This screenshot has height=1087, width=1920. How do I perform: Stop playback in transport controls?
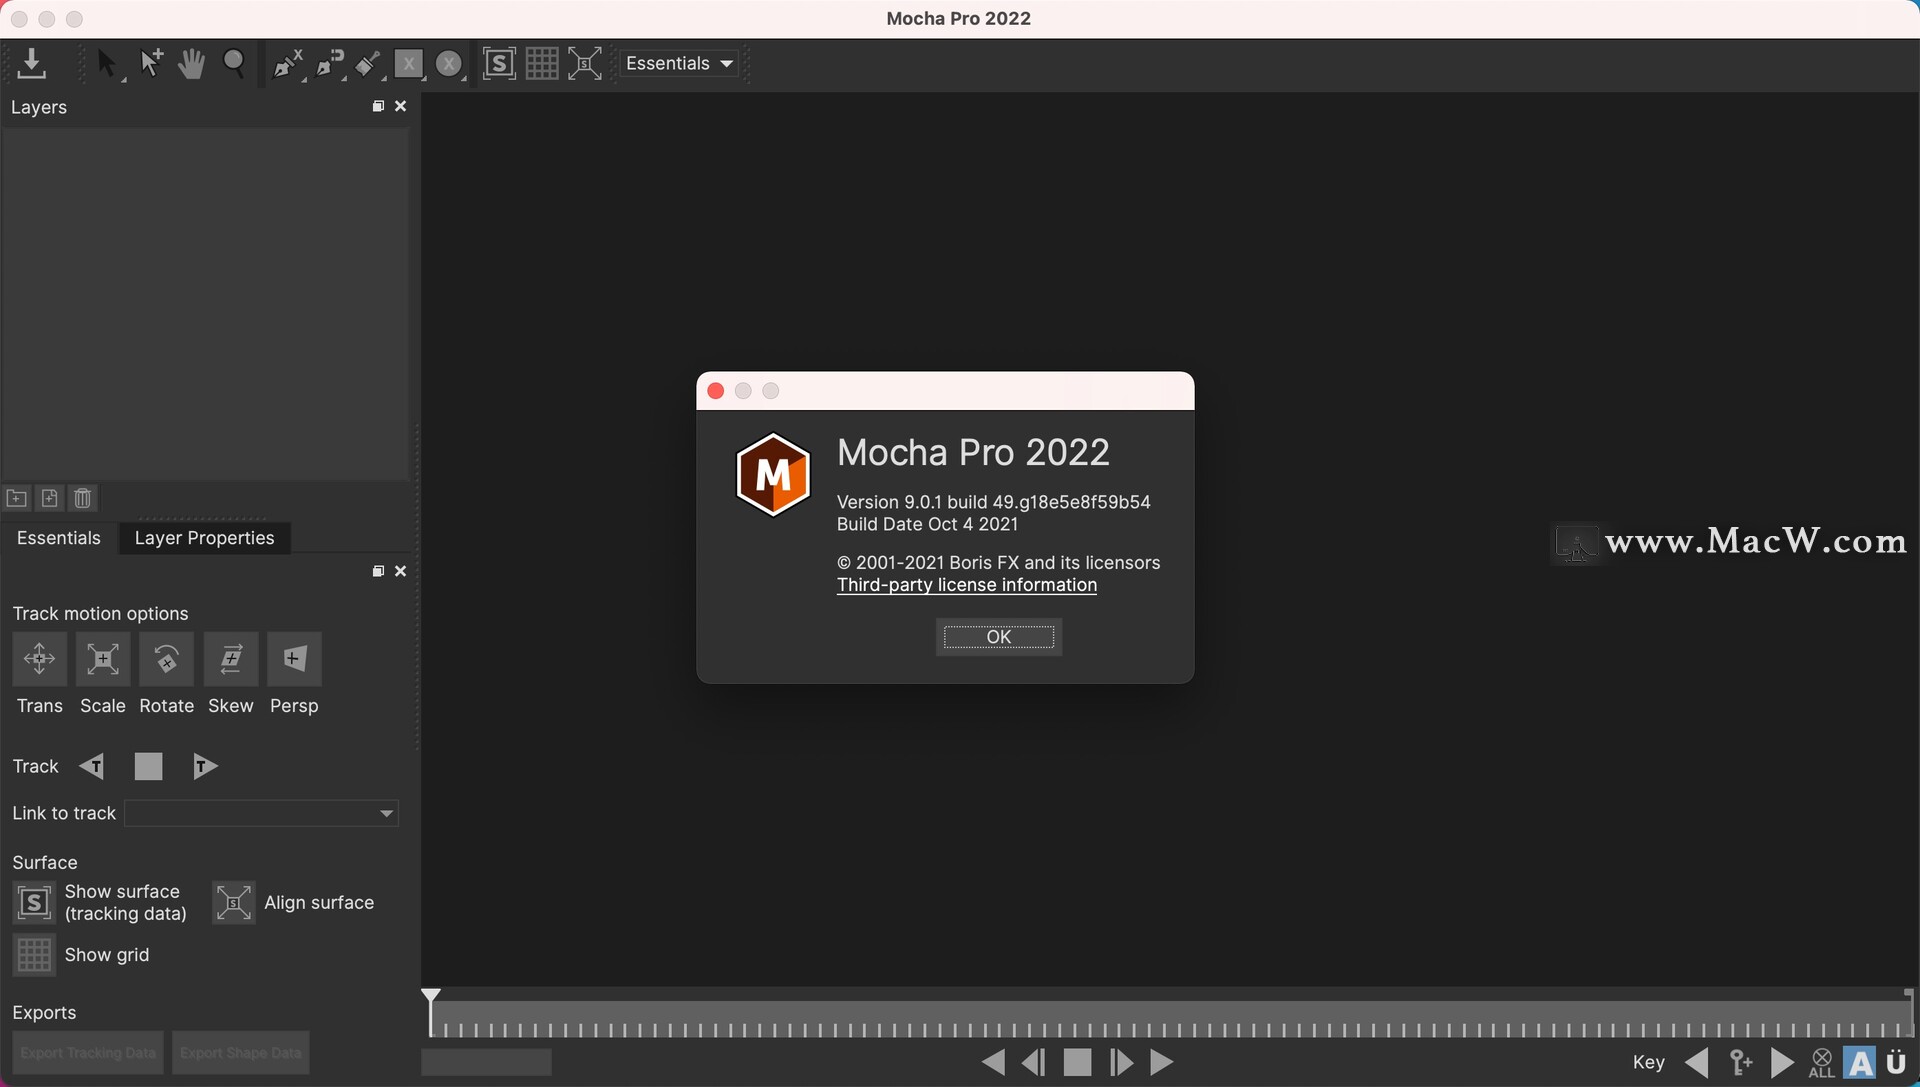pyautogui.click(x=1077, y=1062)
